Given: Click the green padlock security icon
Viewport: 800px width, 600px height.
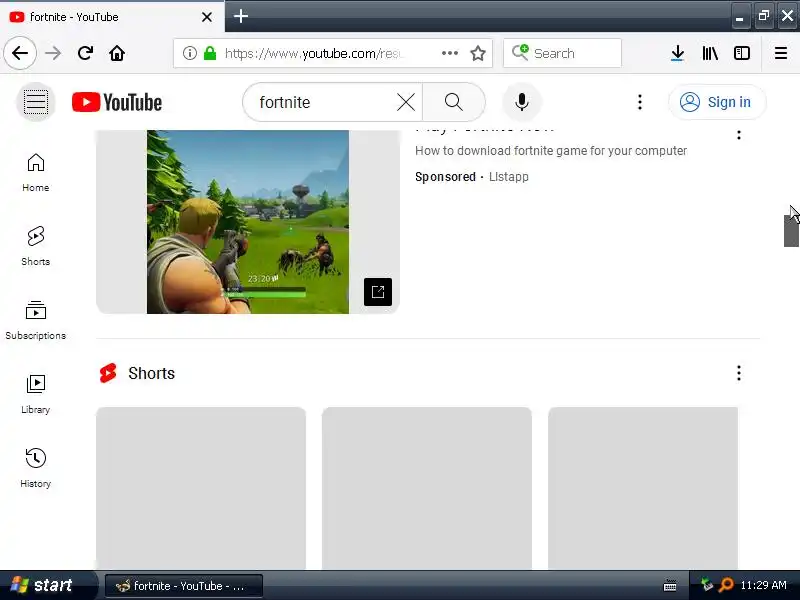Looking at the screenshot, I should [x=210, y=53].
